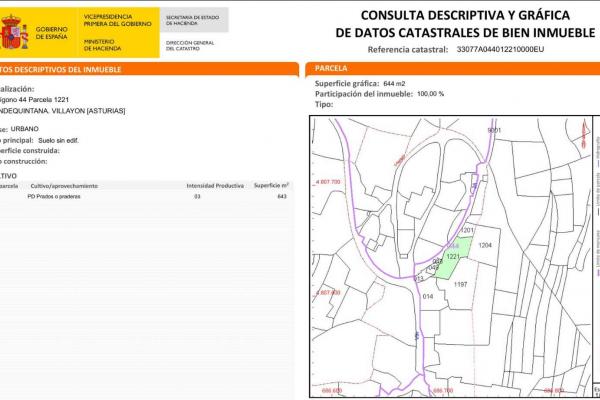
Task: Click the Dirección General del Catastro label
Action: pyautogui.click(x=192, y=45)
